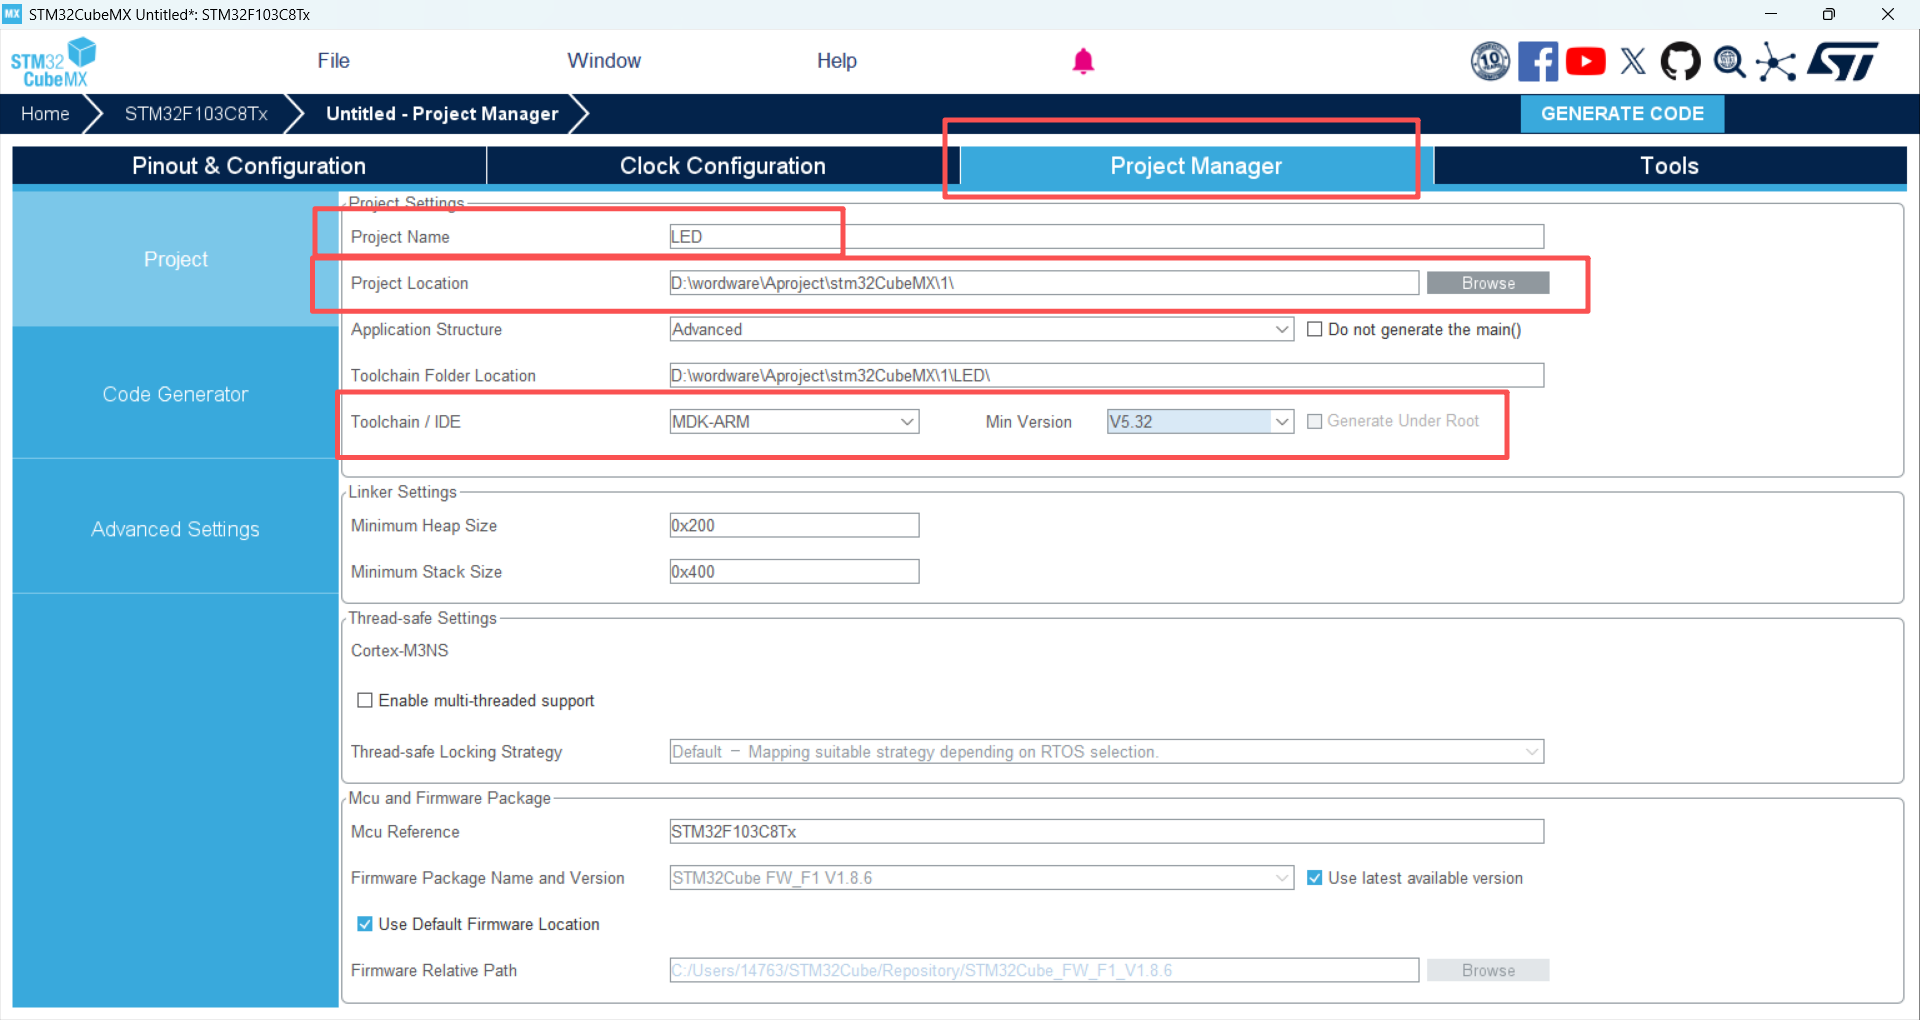Open the YouTube icon link
The image size is (1920, 1020).
point(1586,61)
